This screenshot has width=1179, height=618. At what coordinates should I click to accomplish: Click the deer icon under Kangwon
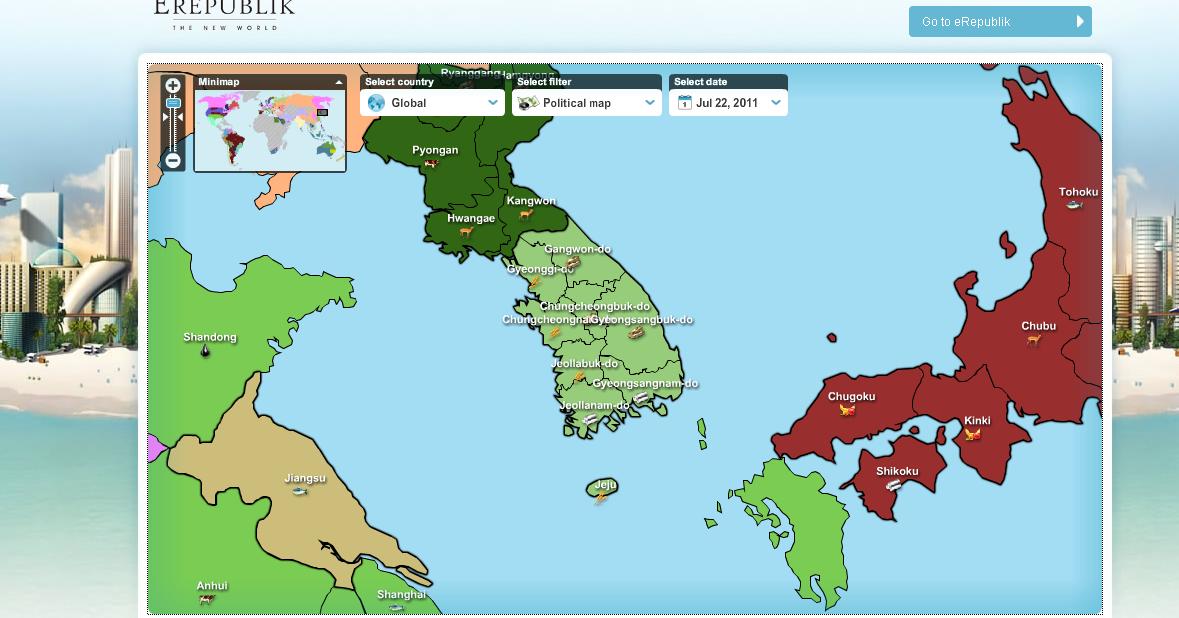click(x=526, y=214)
